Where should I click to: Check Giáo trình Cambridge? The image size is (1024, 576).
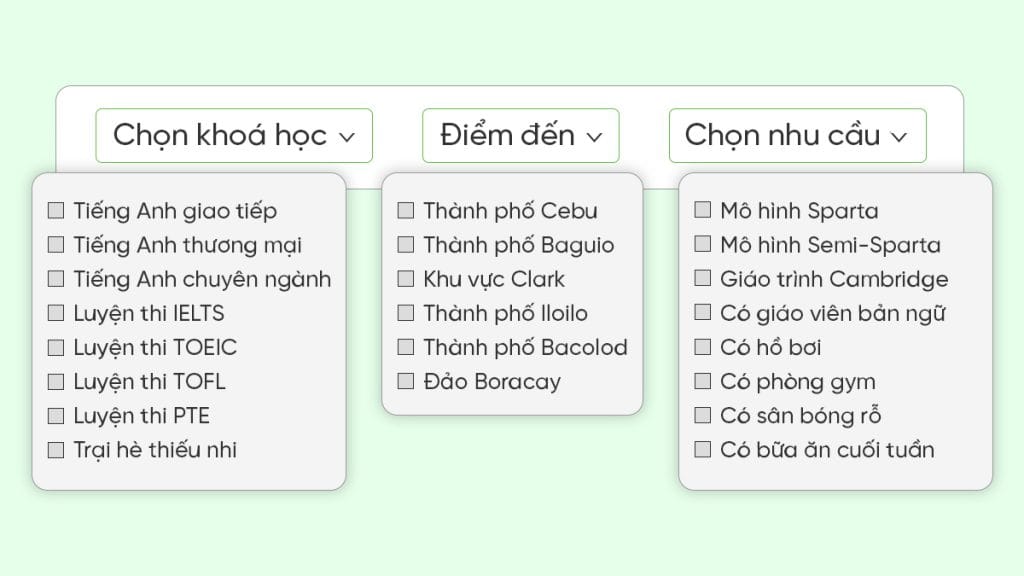coord(702,279)
